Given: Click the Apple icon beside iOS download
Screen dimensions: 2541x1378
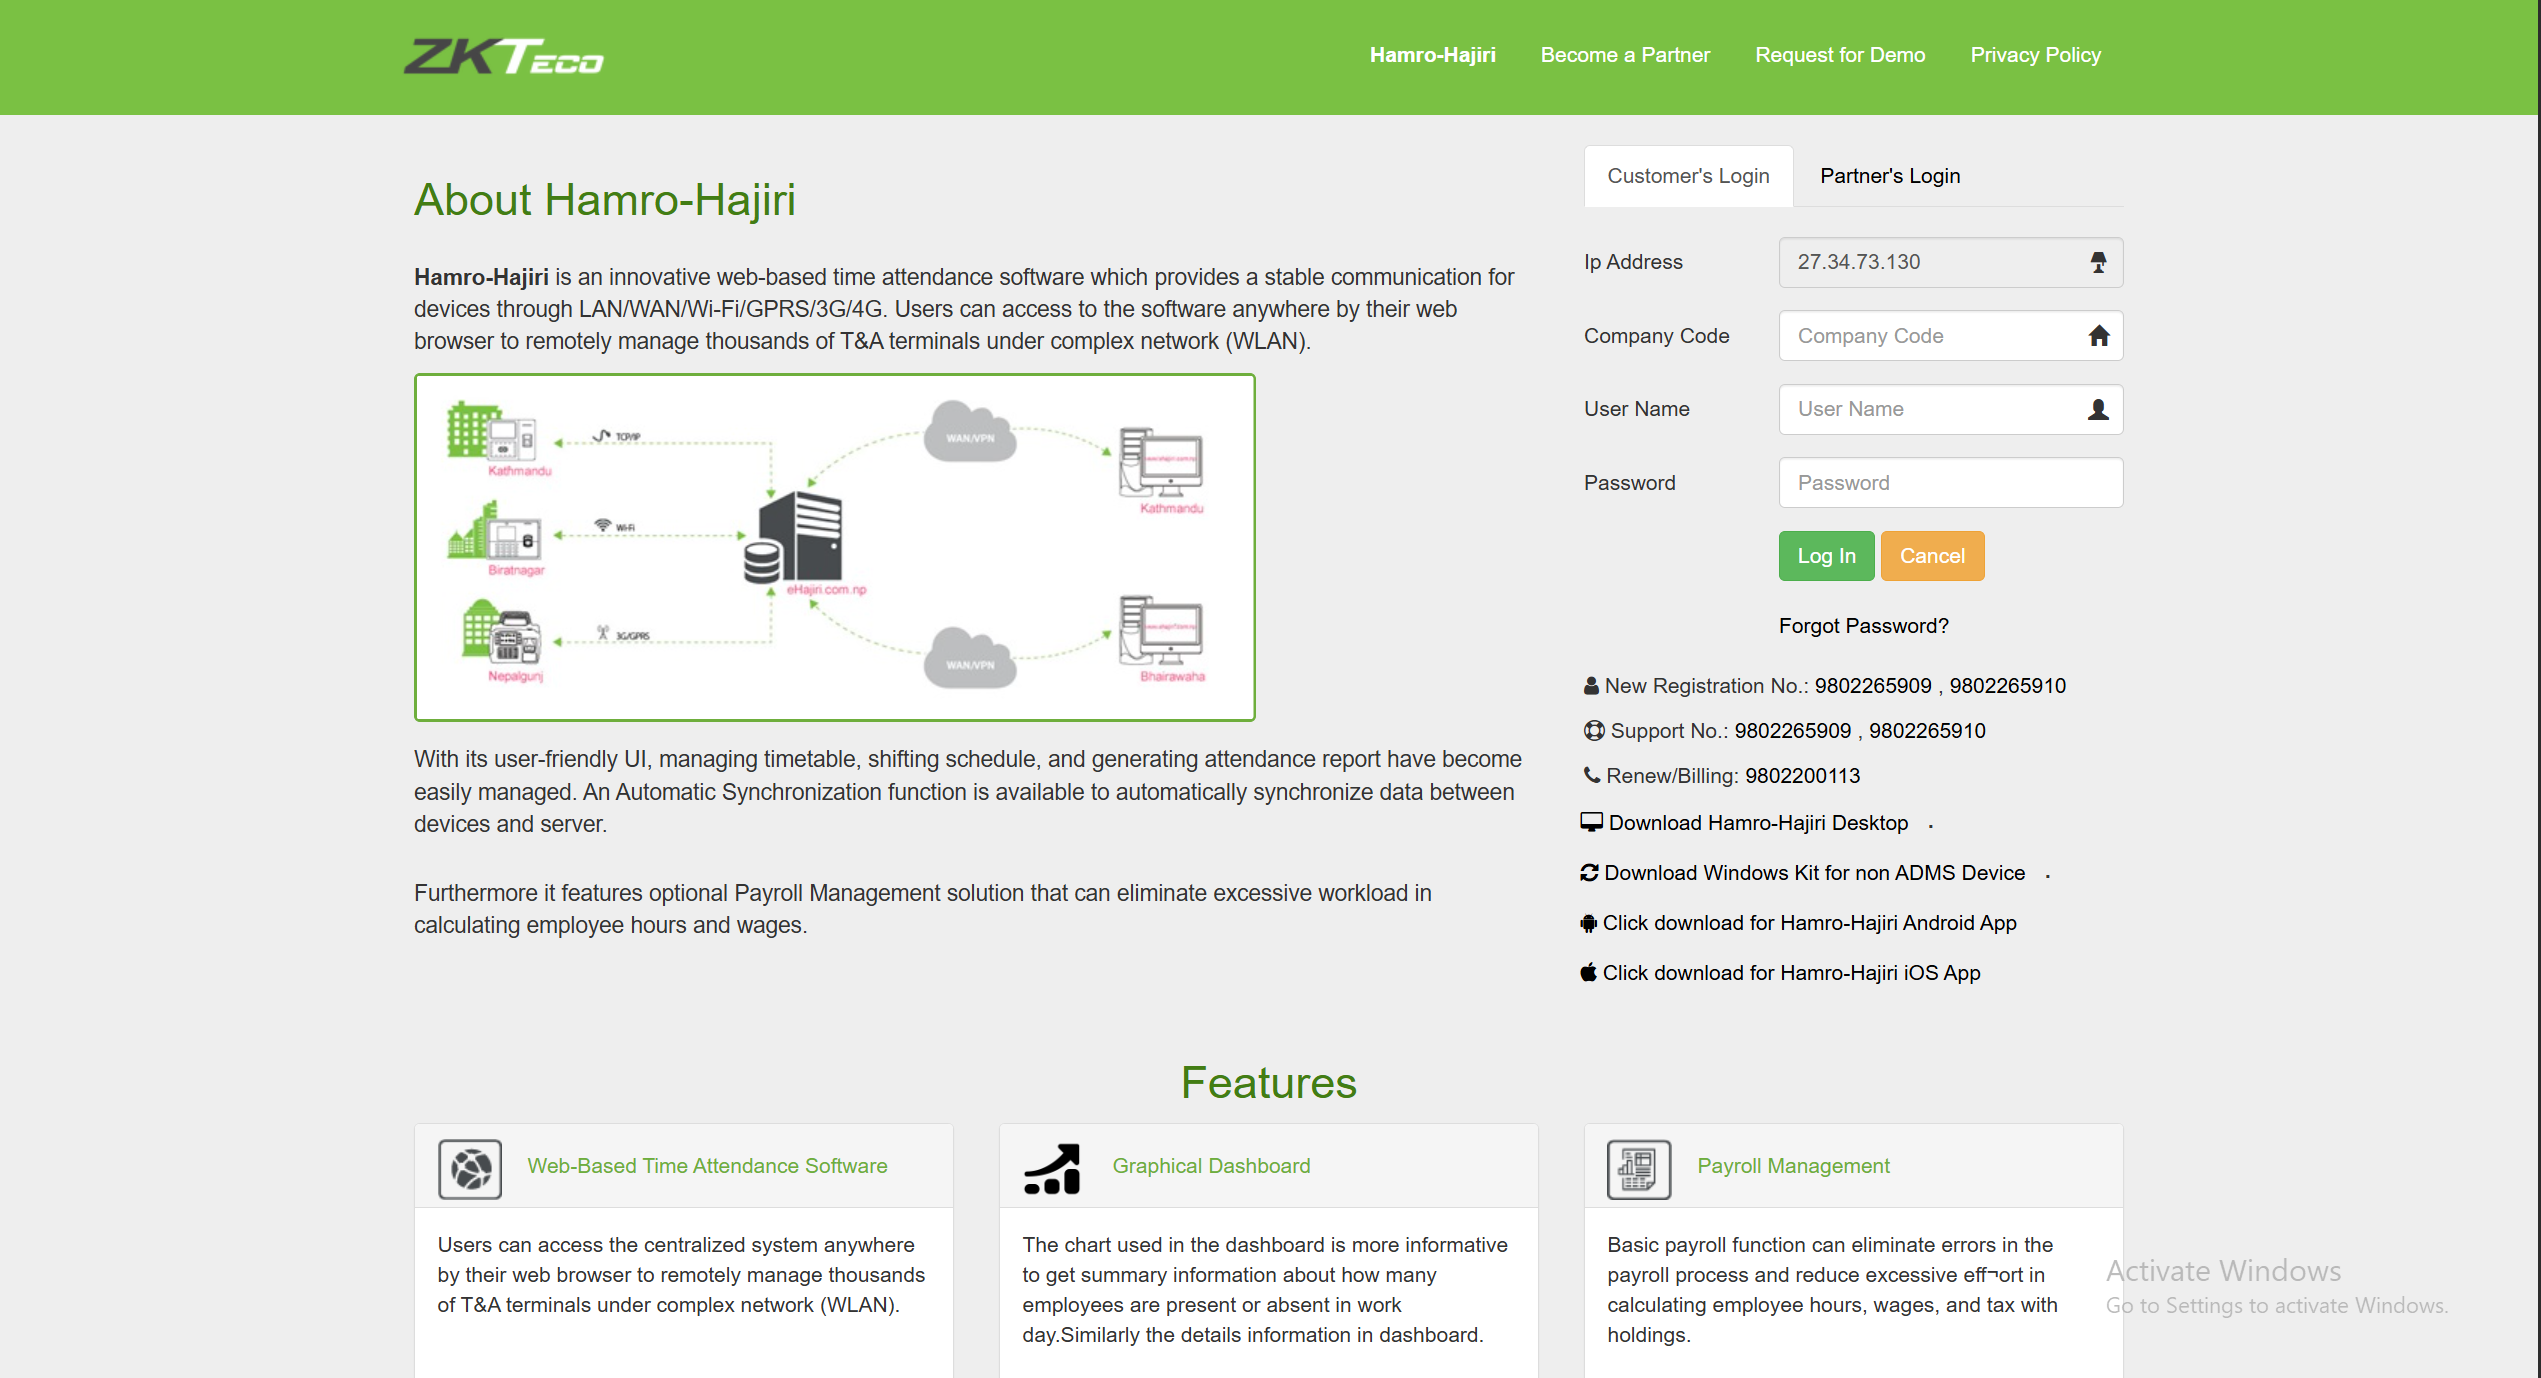Looking at the screenshot, I should point(1588,972).
